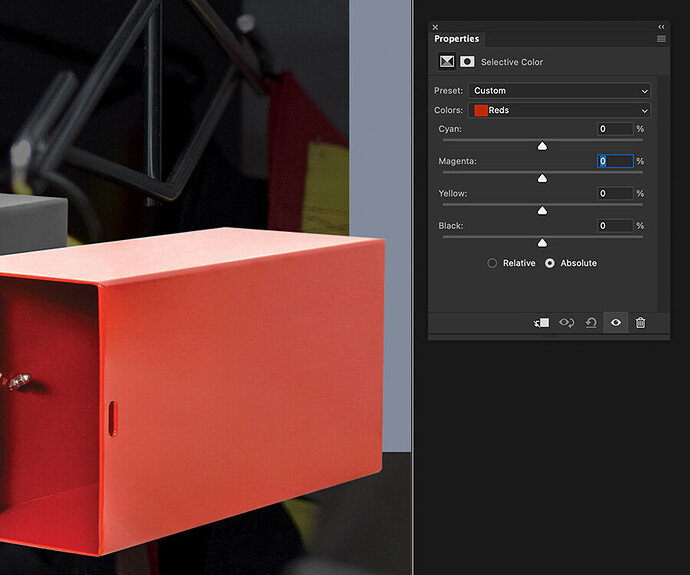Click the Black percentage field

coord(615,226)
